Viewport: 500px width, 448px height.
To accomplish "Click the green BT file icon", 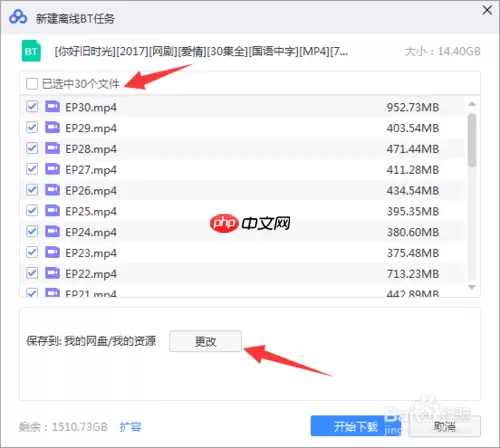I will coord(31,51).
